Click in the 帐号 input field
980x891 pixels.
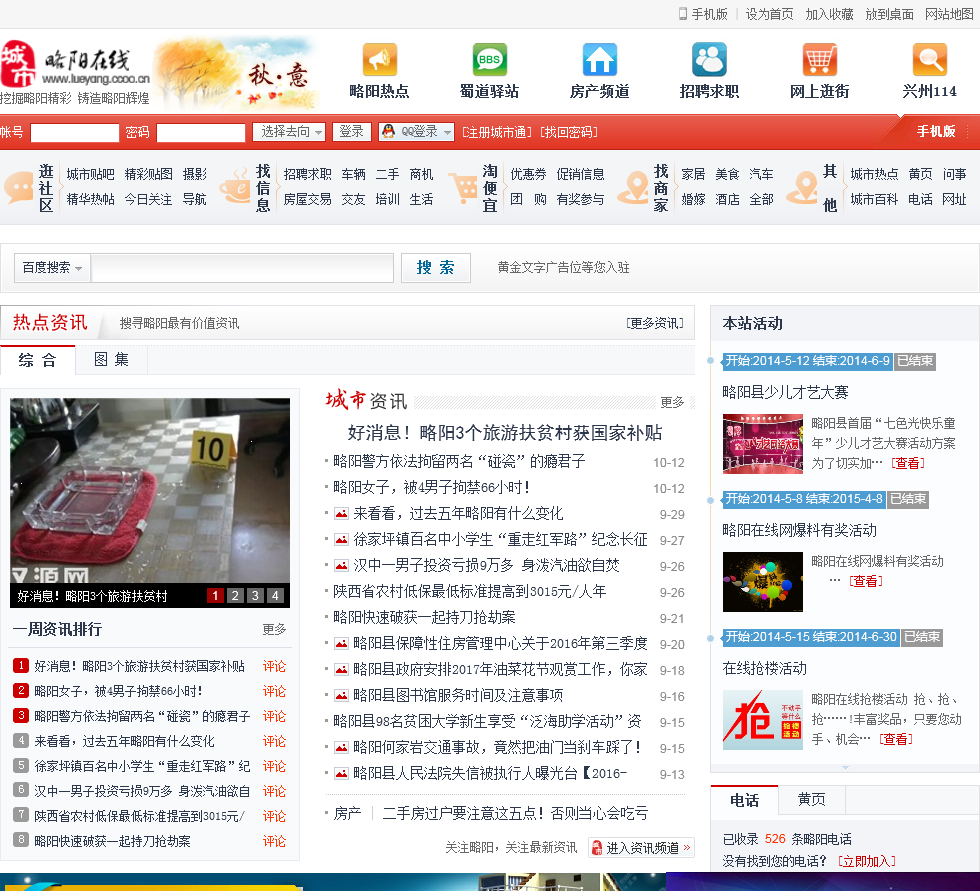click(x=74, y=132)
